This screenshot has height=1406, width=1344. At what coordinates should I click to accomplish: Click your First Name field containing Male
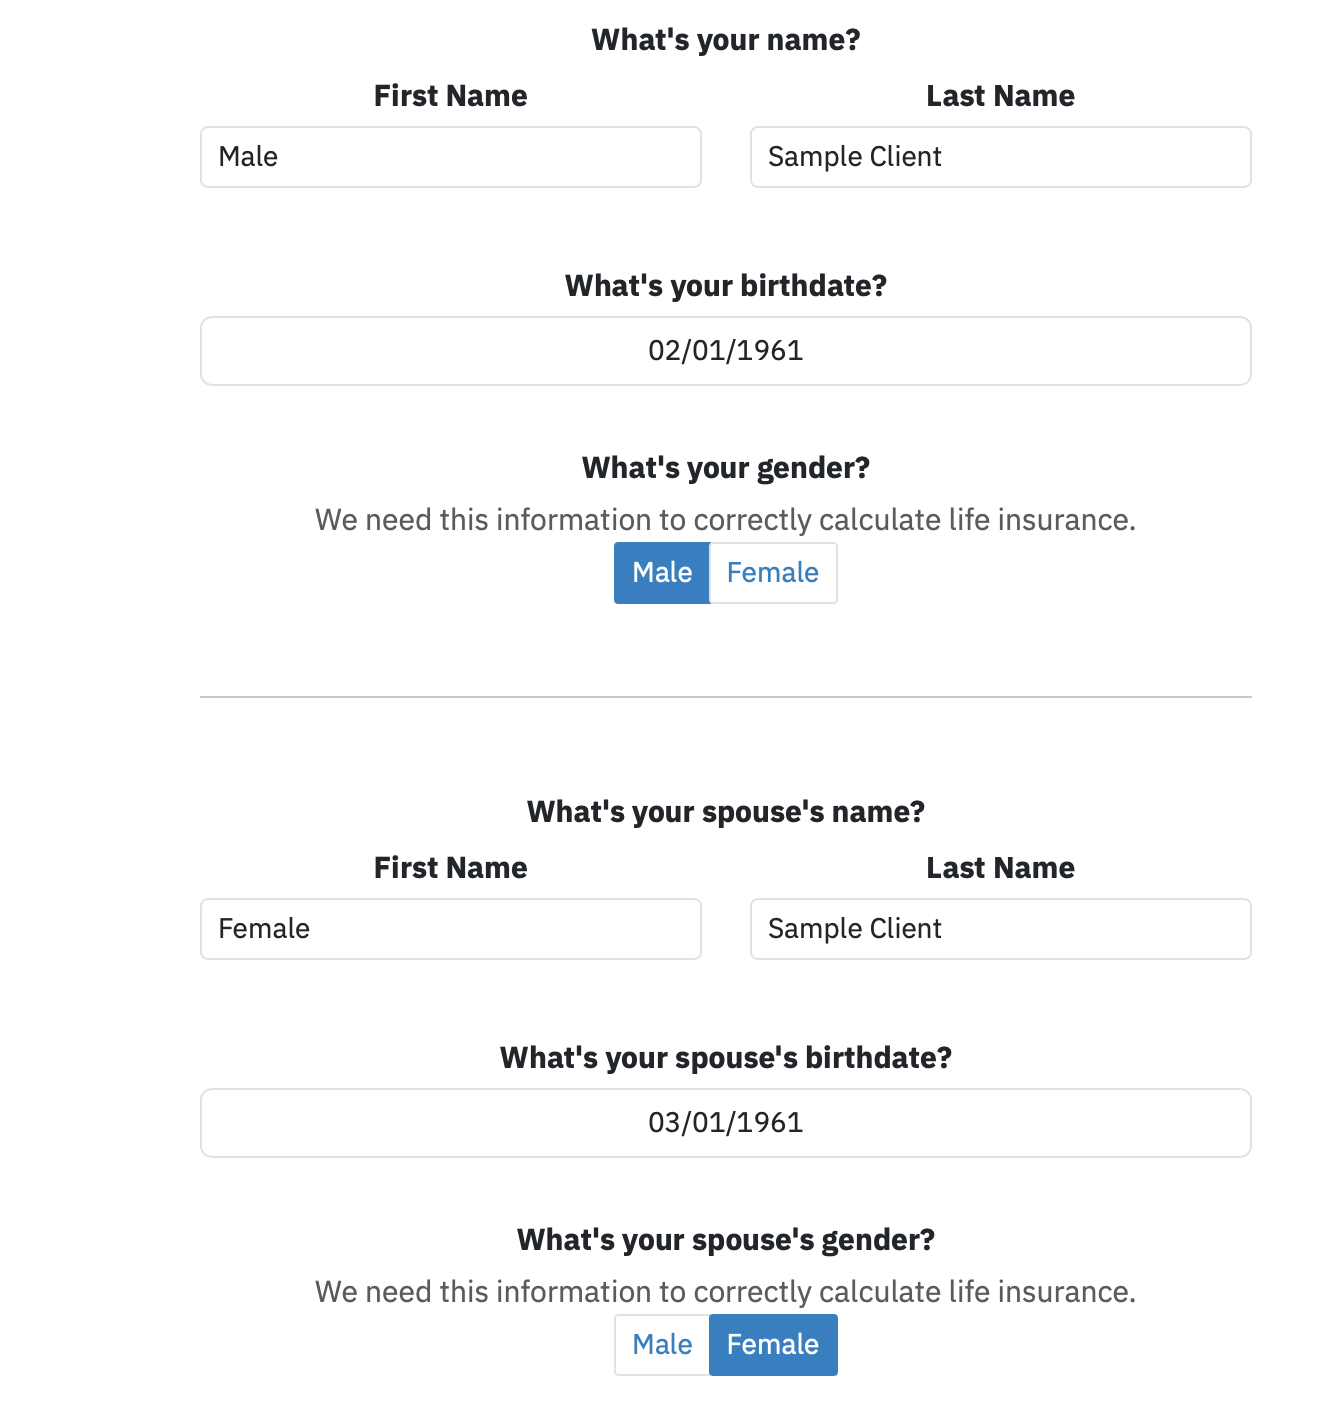click(x=451, y=157)
